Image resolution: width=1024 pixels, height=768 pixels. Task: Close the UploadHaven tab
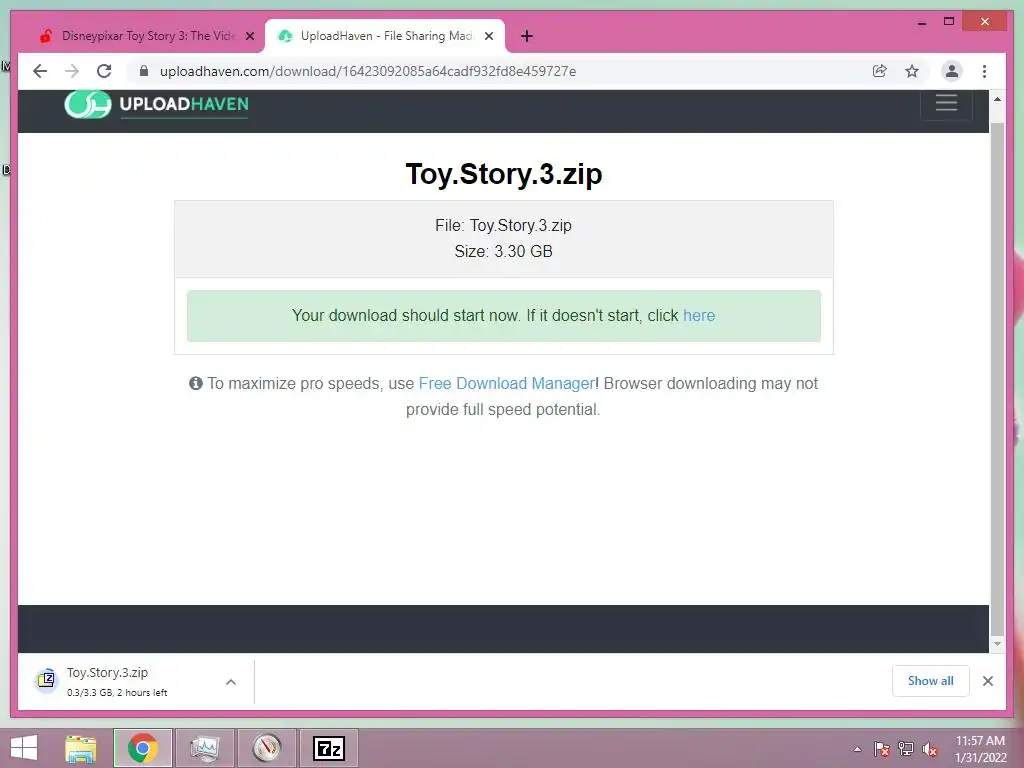(488, 37)
